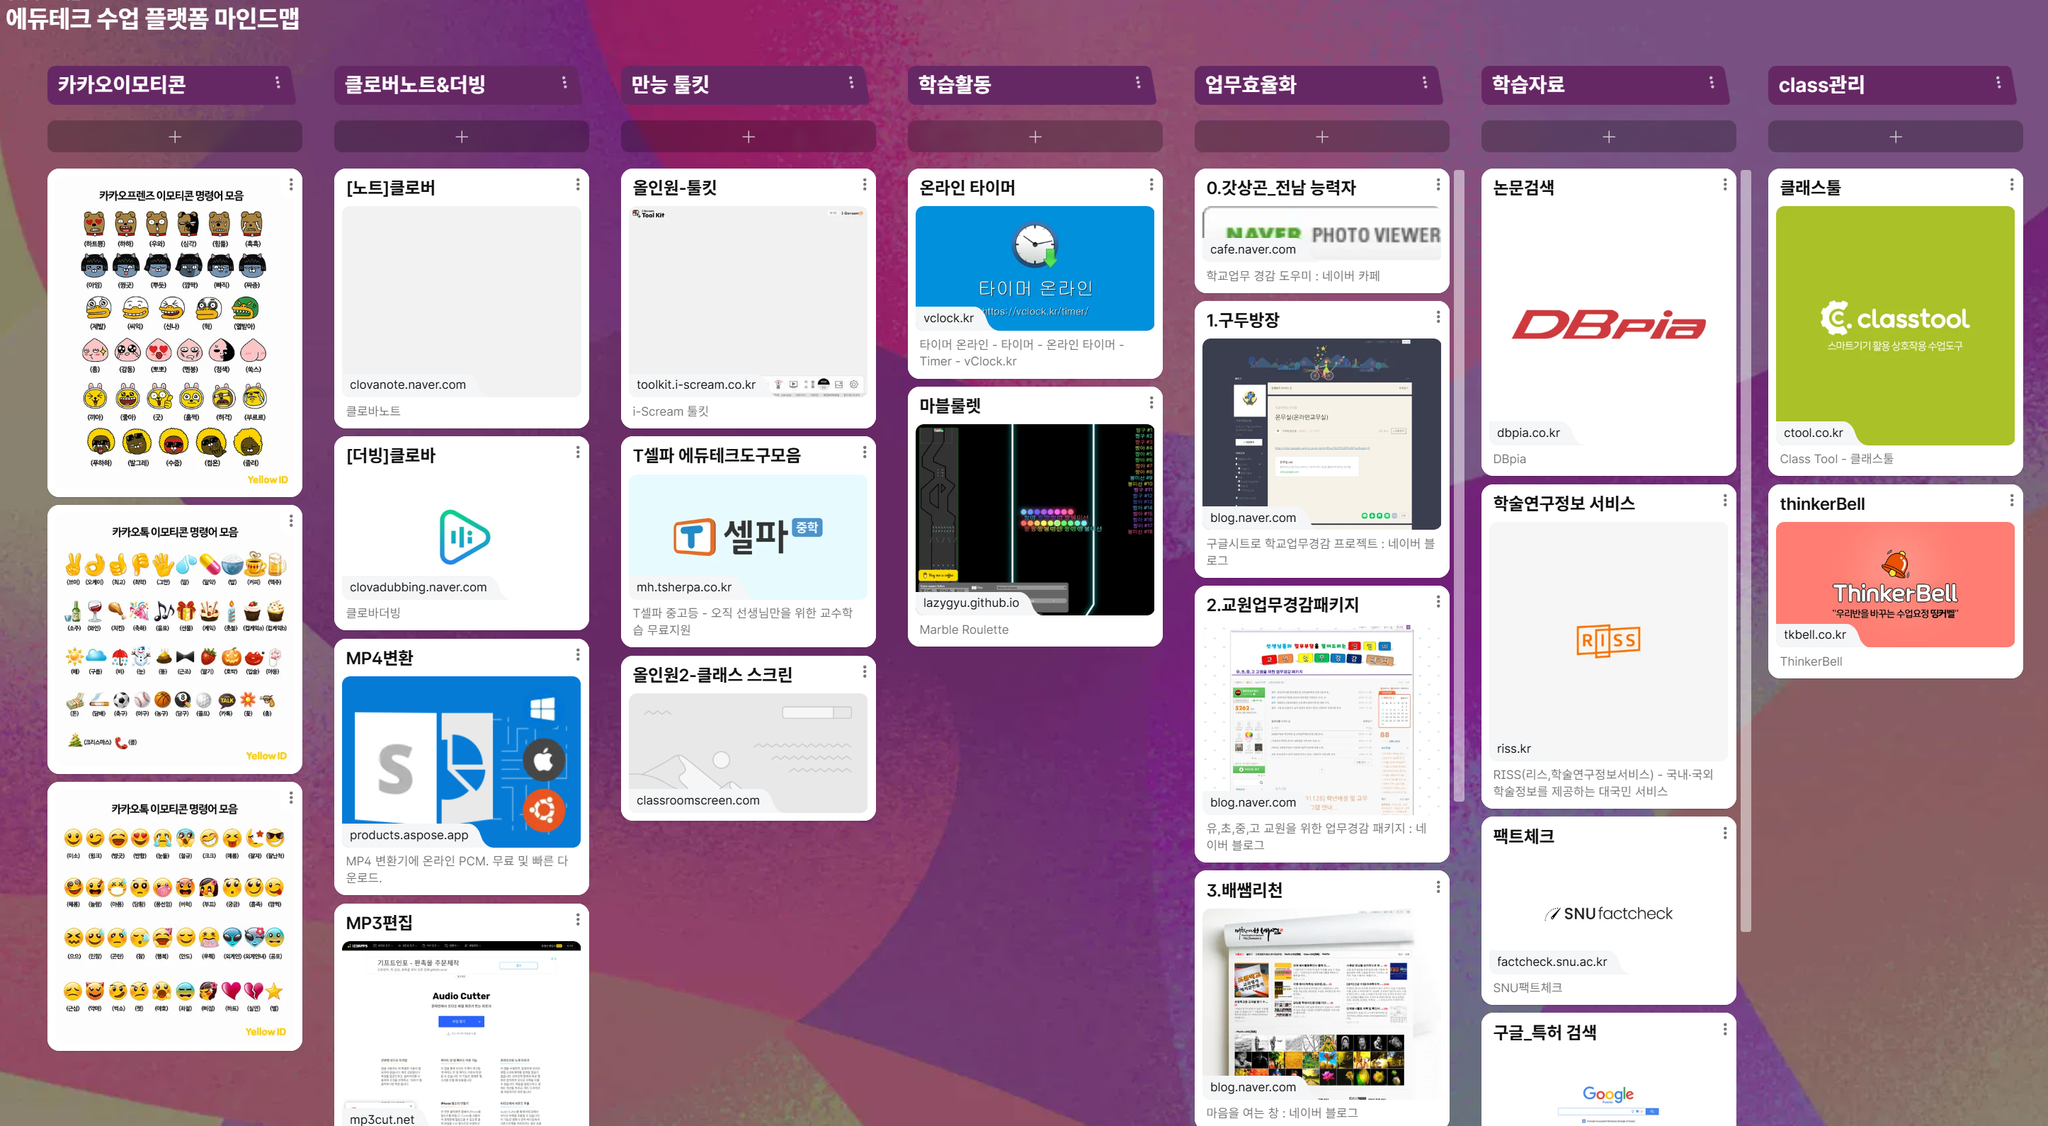Open the ctool.co.kr link

pyautogui.click(x=1813, y=433)
